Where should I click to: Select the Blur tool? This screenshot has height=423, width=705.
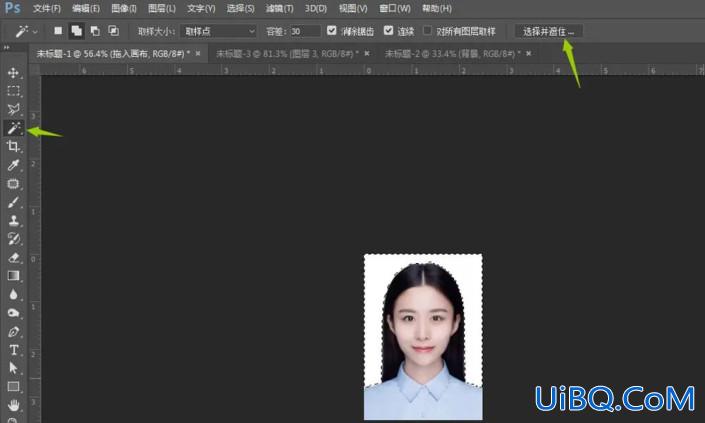[13, 294]
